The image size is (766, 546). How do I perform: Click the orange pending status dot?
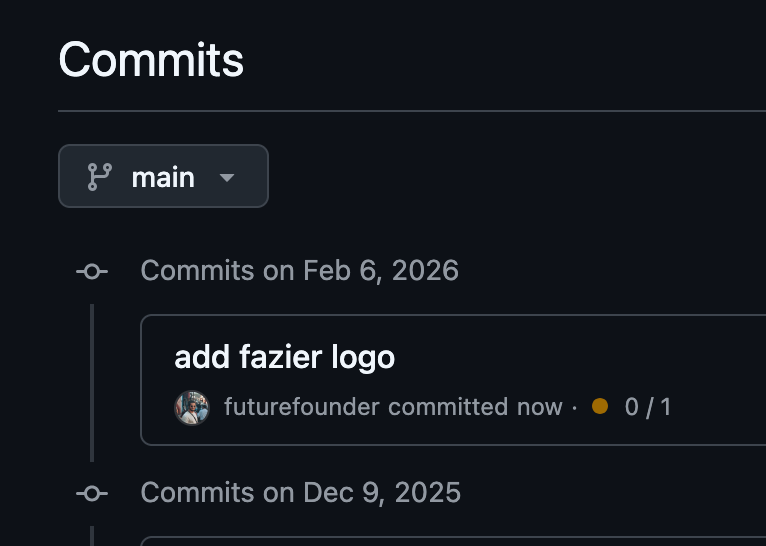pyautogui.click(x=600, y=406)
